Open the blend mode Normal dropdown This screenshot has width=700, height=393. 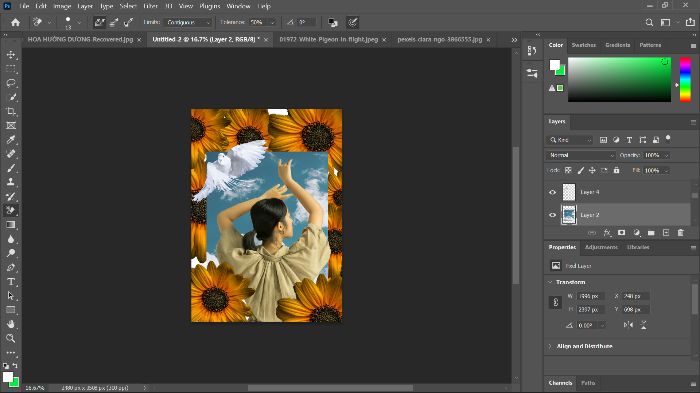tap(581, 155)
